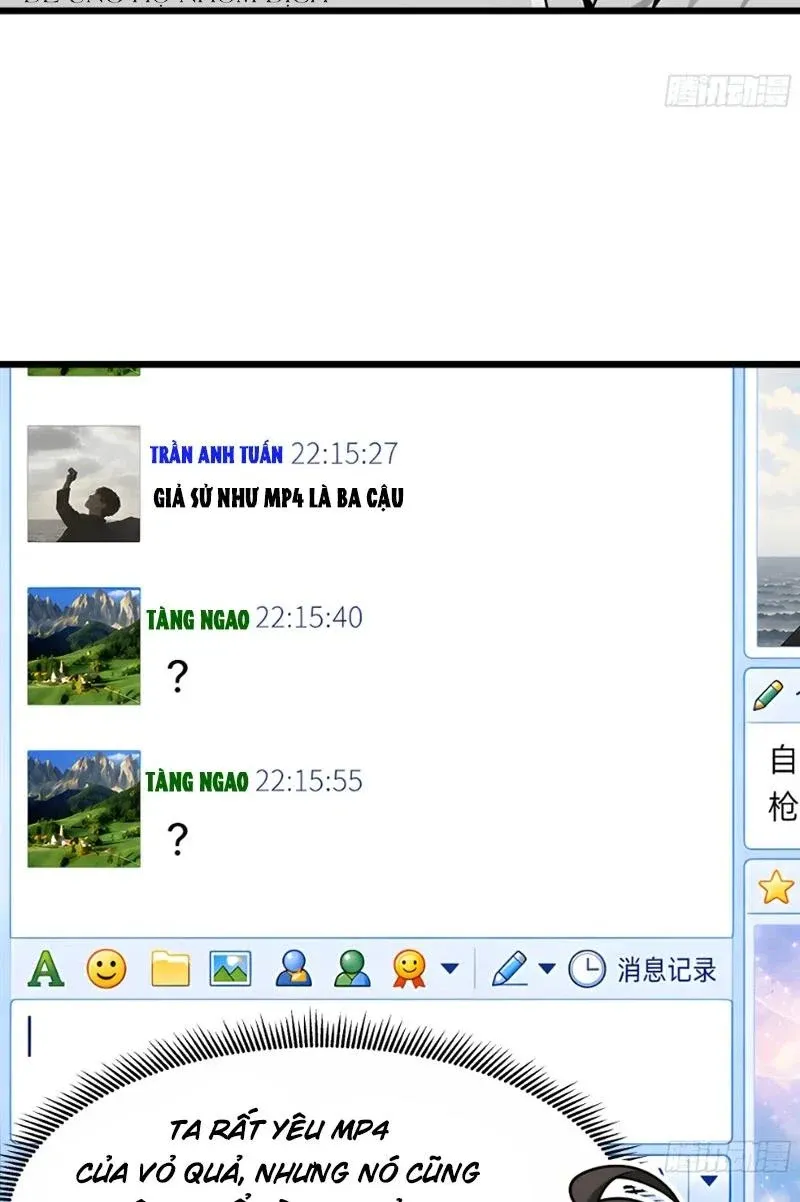Click the yellow star icon in side panel
The height and width of the screenshot is (1202, 800).
(x=775, y=887)
